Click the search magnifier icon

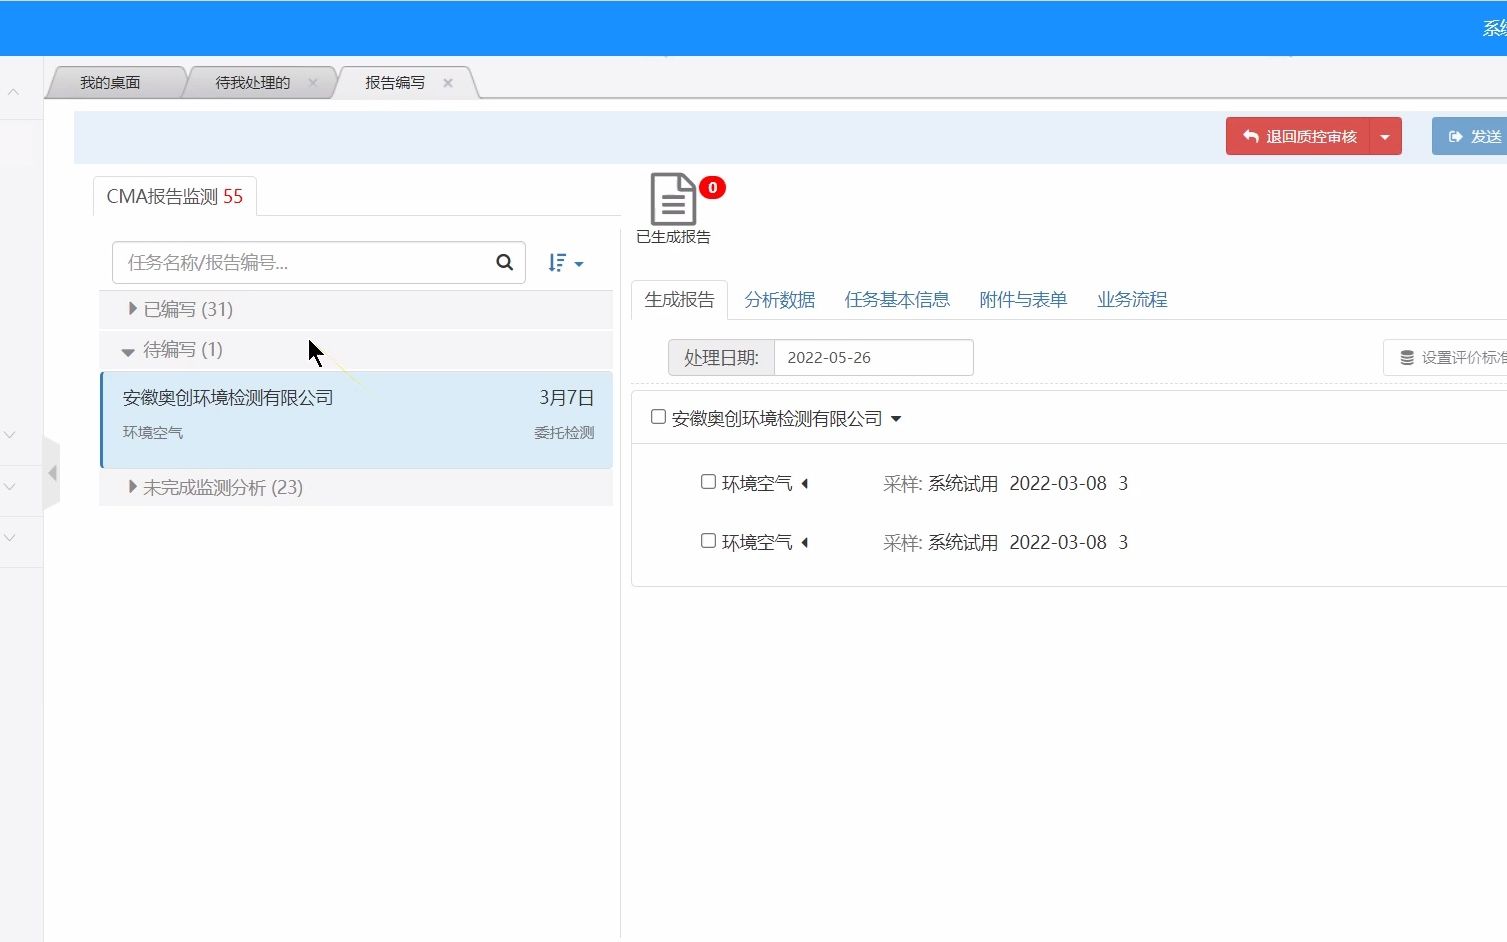[505, 262]
